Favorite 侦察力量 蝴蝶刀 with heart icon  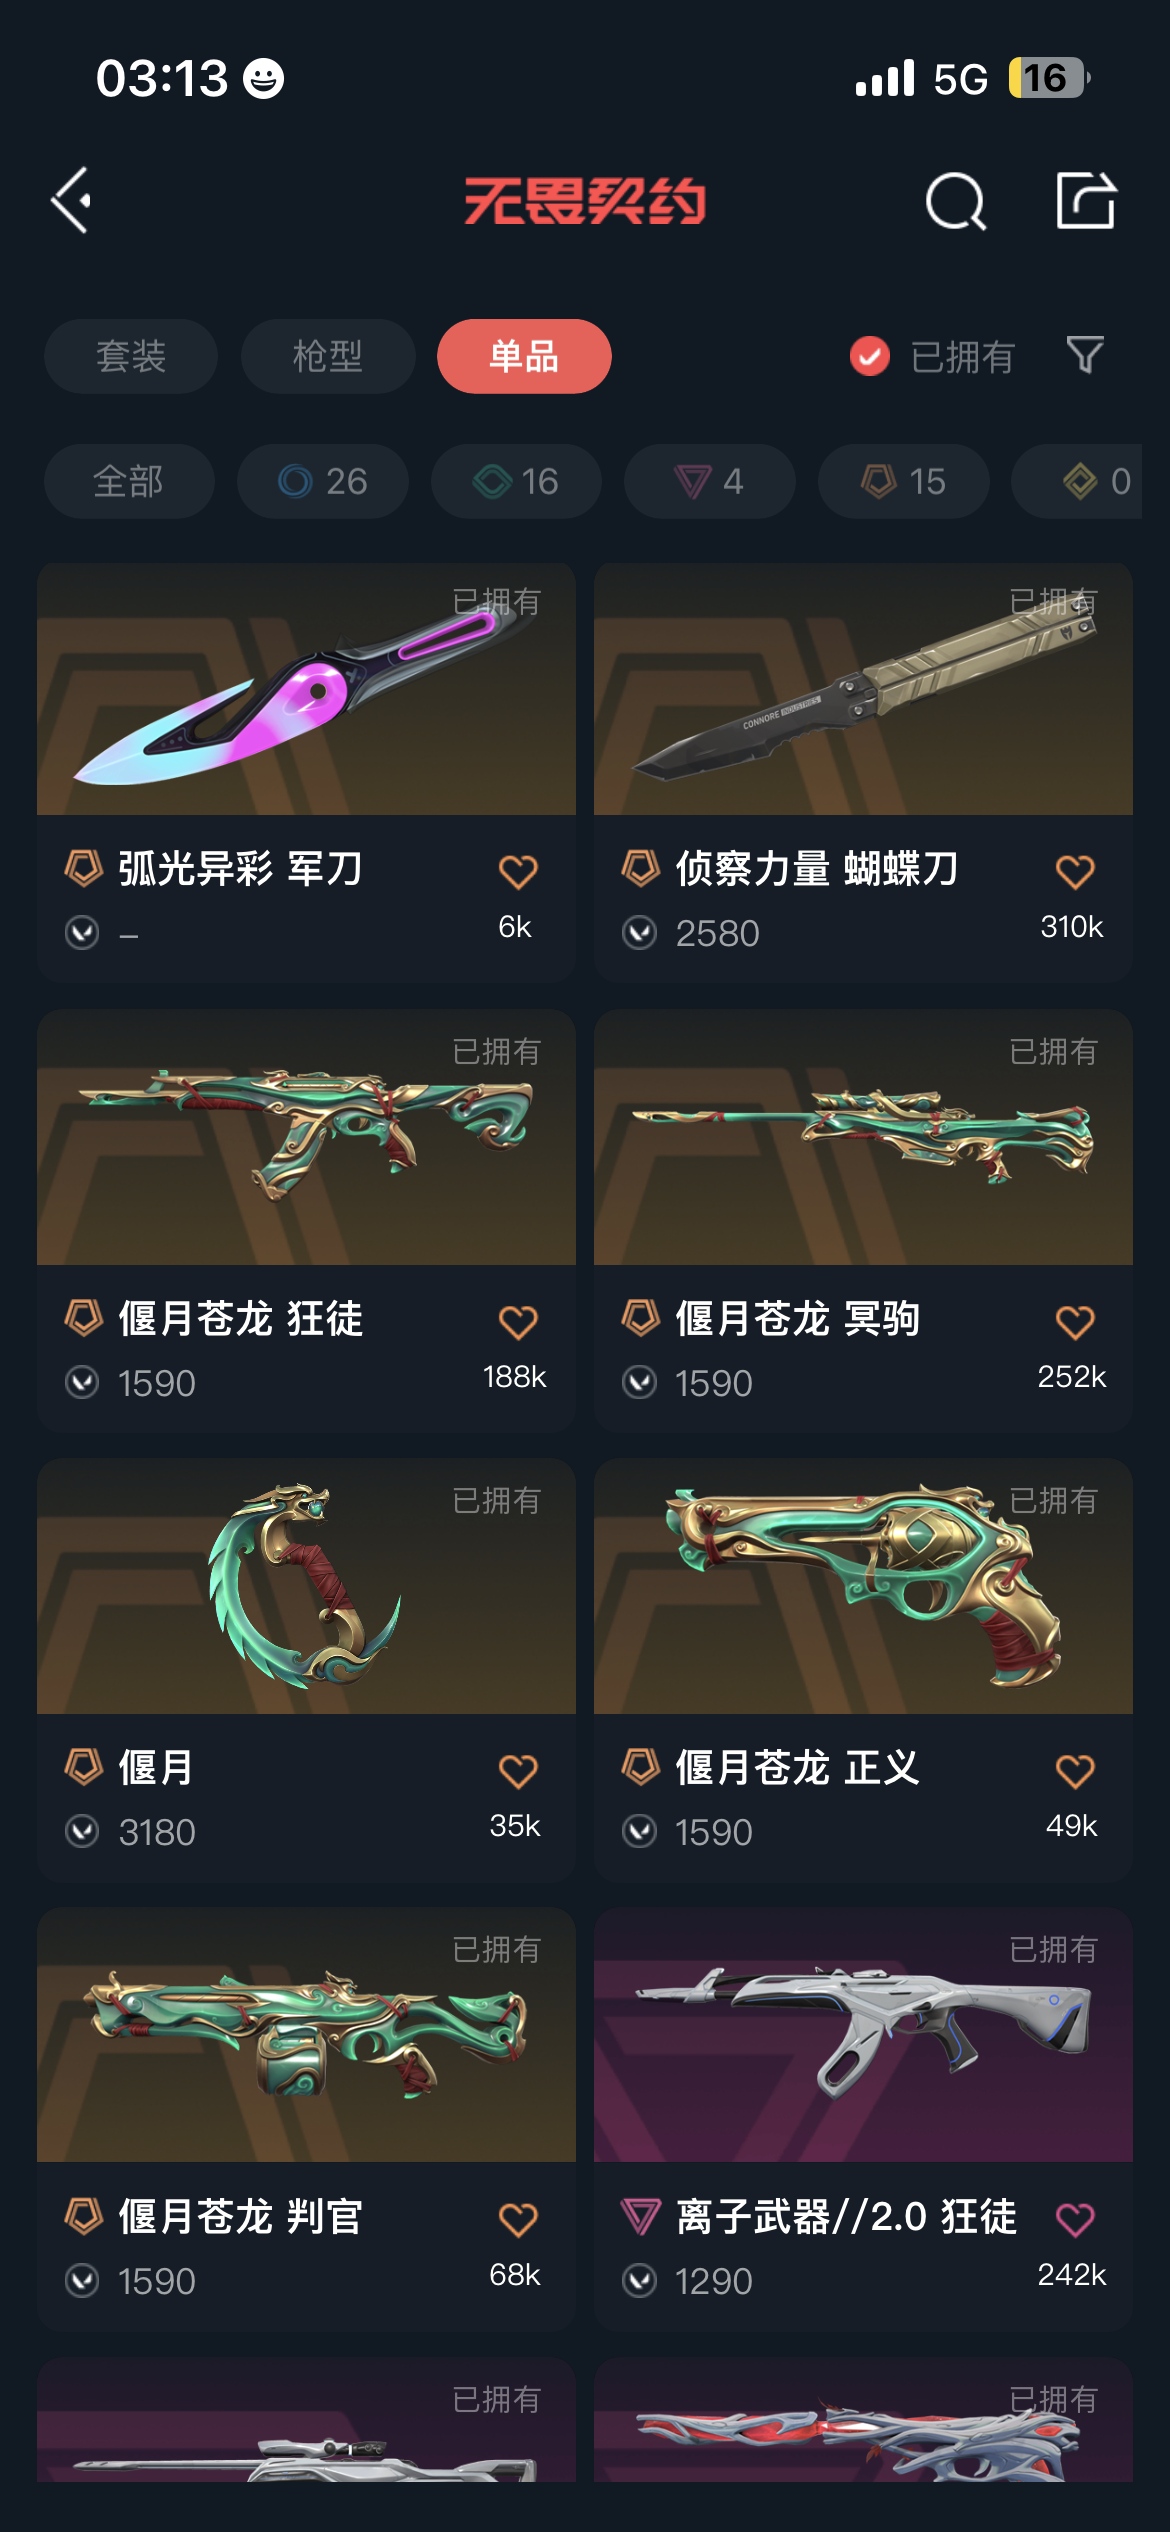[x=1075, y=871]
